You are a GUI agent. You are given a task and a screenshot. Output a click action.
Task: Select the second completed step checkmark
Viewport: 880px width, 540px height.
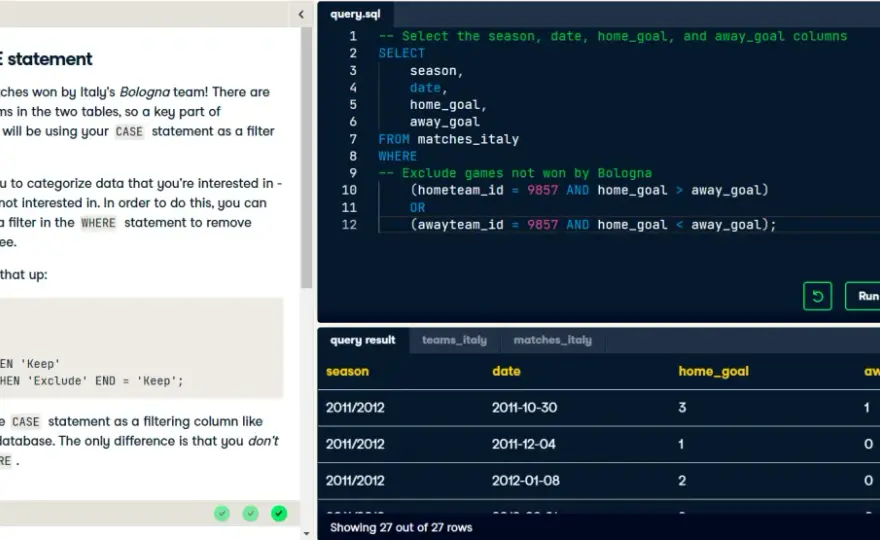tap(250, 513)
